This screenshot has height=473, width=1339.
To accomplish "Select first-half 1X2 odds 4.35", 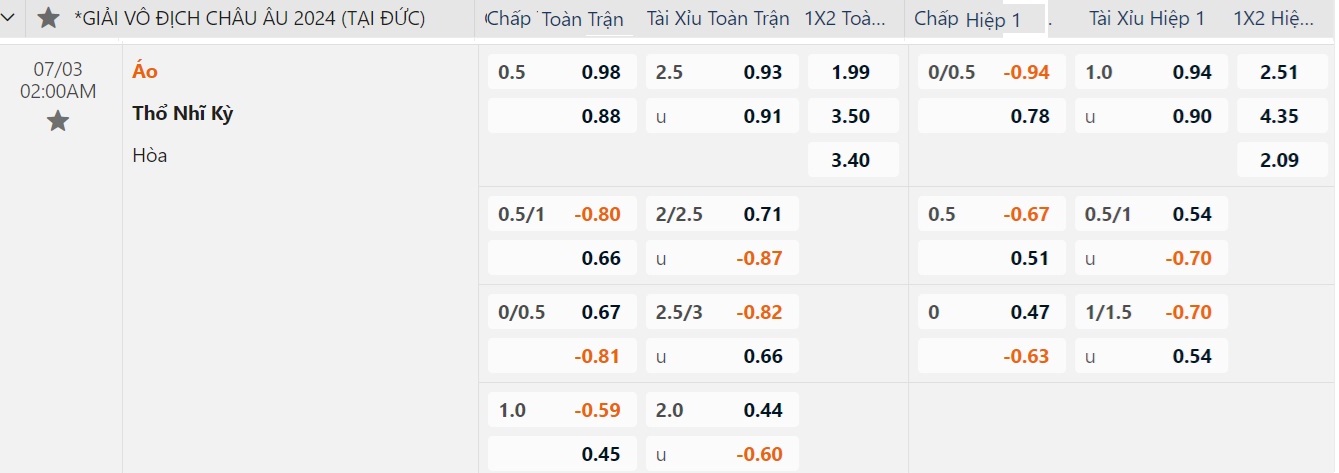I will click(1280, 116).
